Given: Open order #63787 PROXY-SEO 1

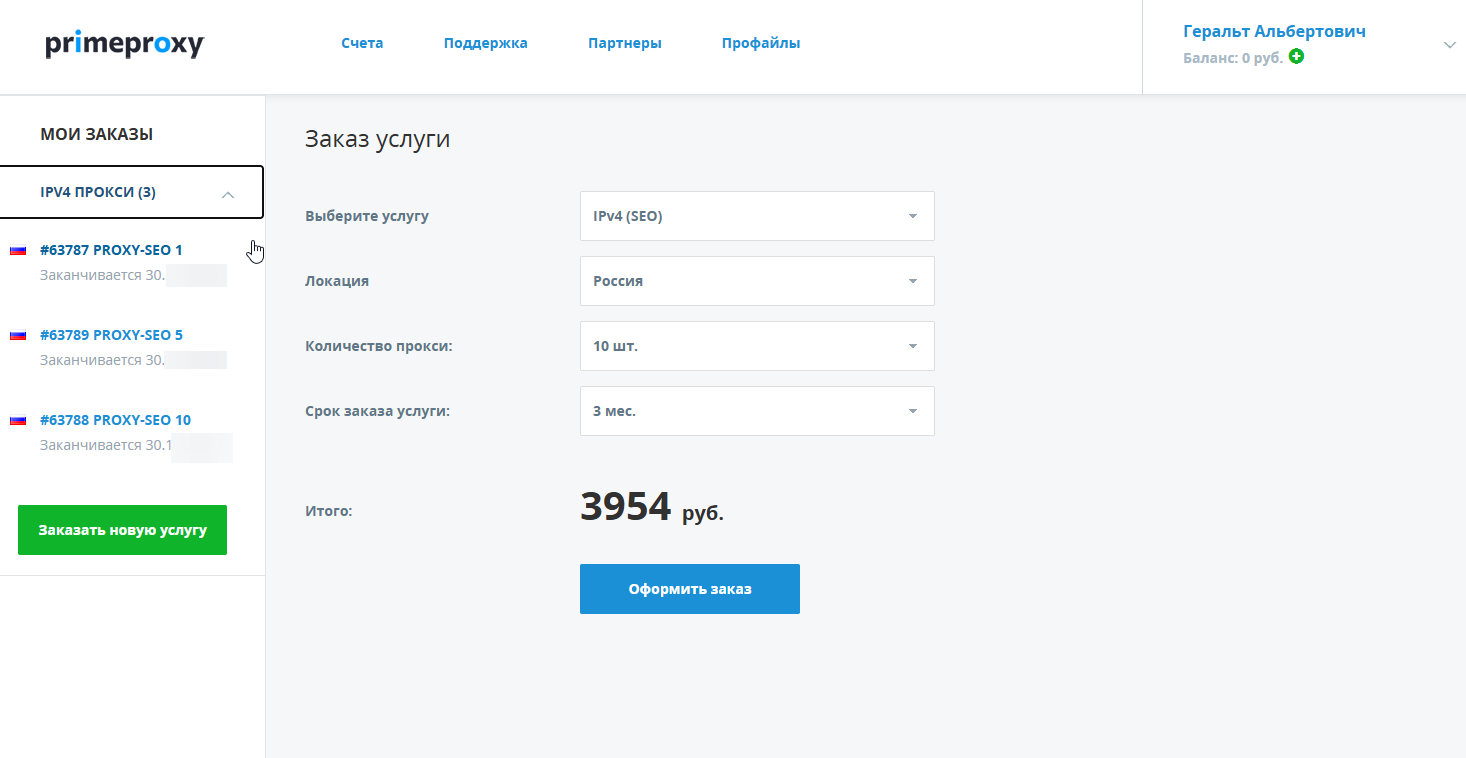Looking at the screenshot, I should pos(111,250).
